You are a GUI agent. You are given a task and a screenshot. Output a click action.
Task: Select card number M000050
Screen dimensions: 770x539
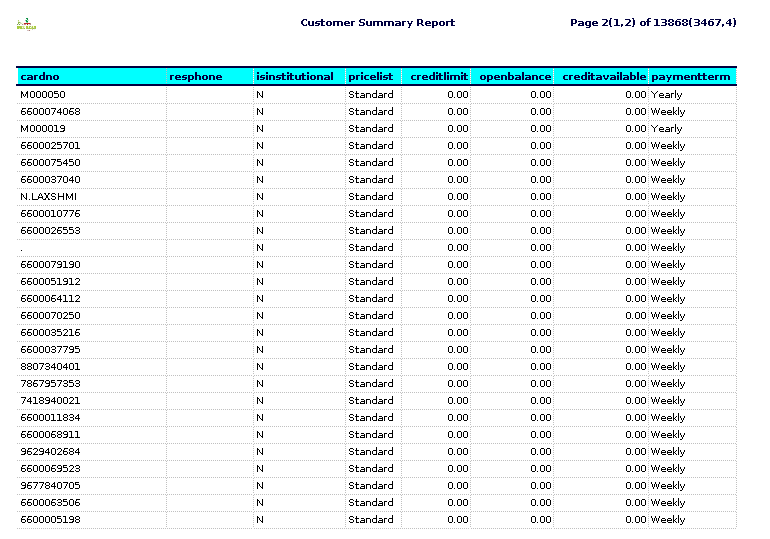43,94
